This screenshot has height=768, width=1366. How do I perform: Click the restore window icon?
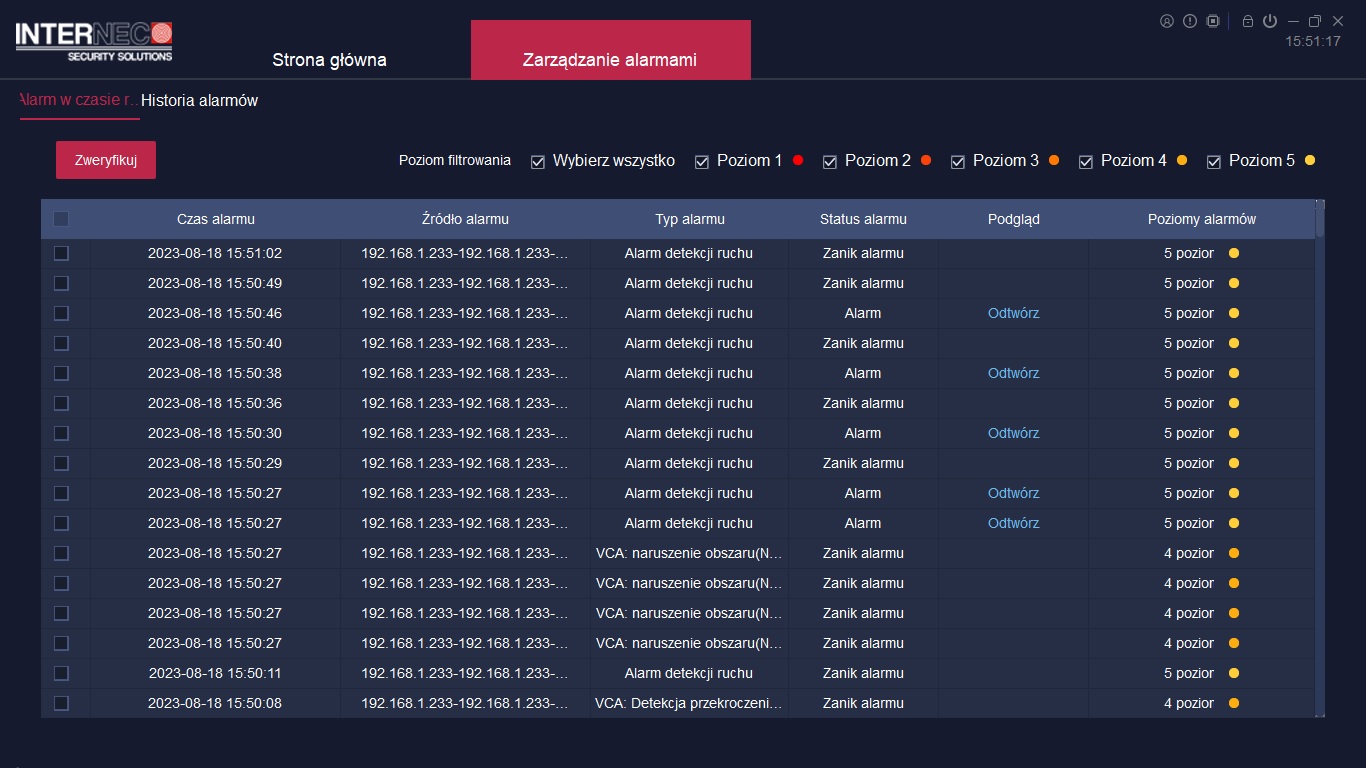pos(1315,21)
